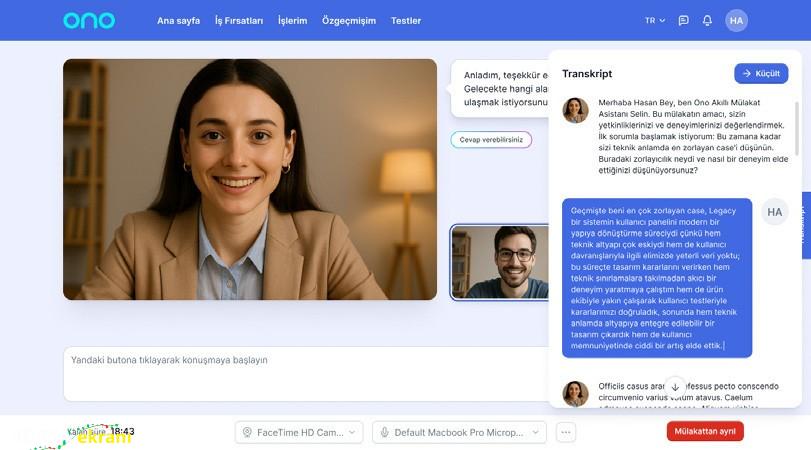Click the Transkript panel heading
This screenshot has height=450, width=811.
pyautogui.click(x=587, y=73)
